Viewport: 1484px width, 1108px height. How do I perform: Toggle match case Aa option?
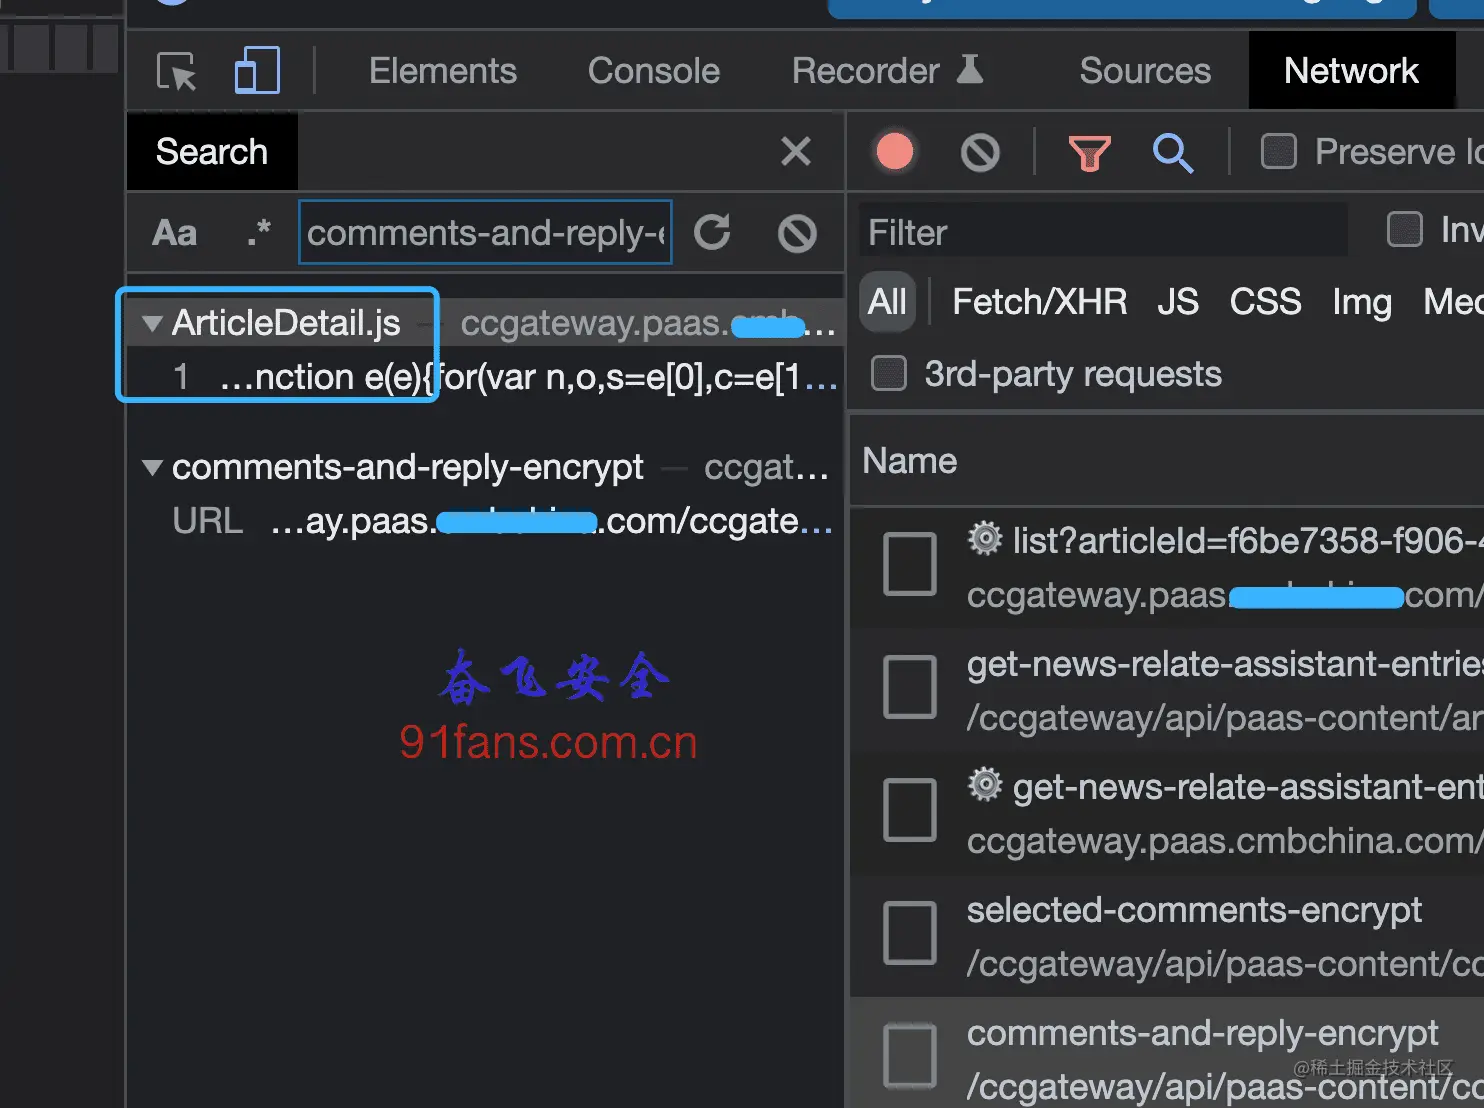(175, 233)
